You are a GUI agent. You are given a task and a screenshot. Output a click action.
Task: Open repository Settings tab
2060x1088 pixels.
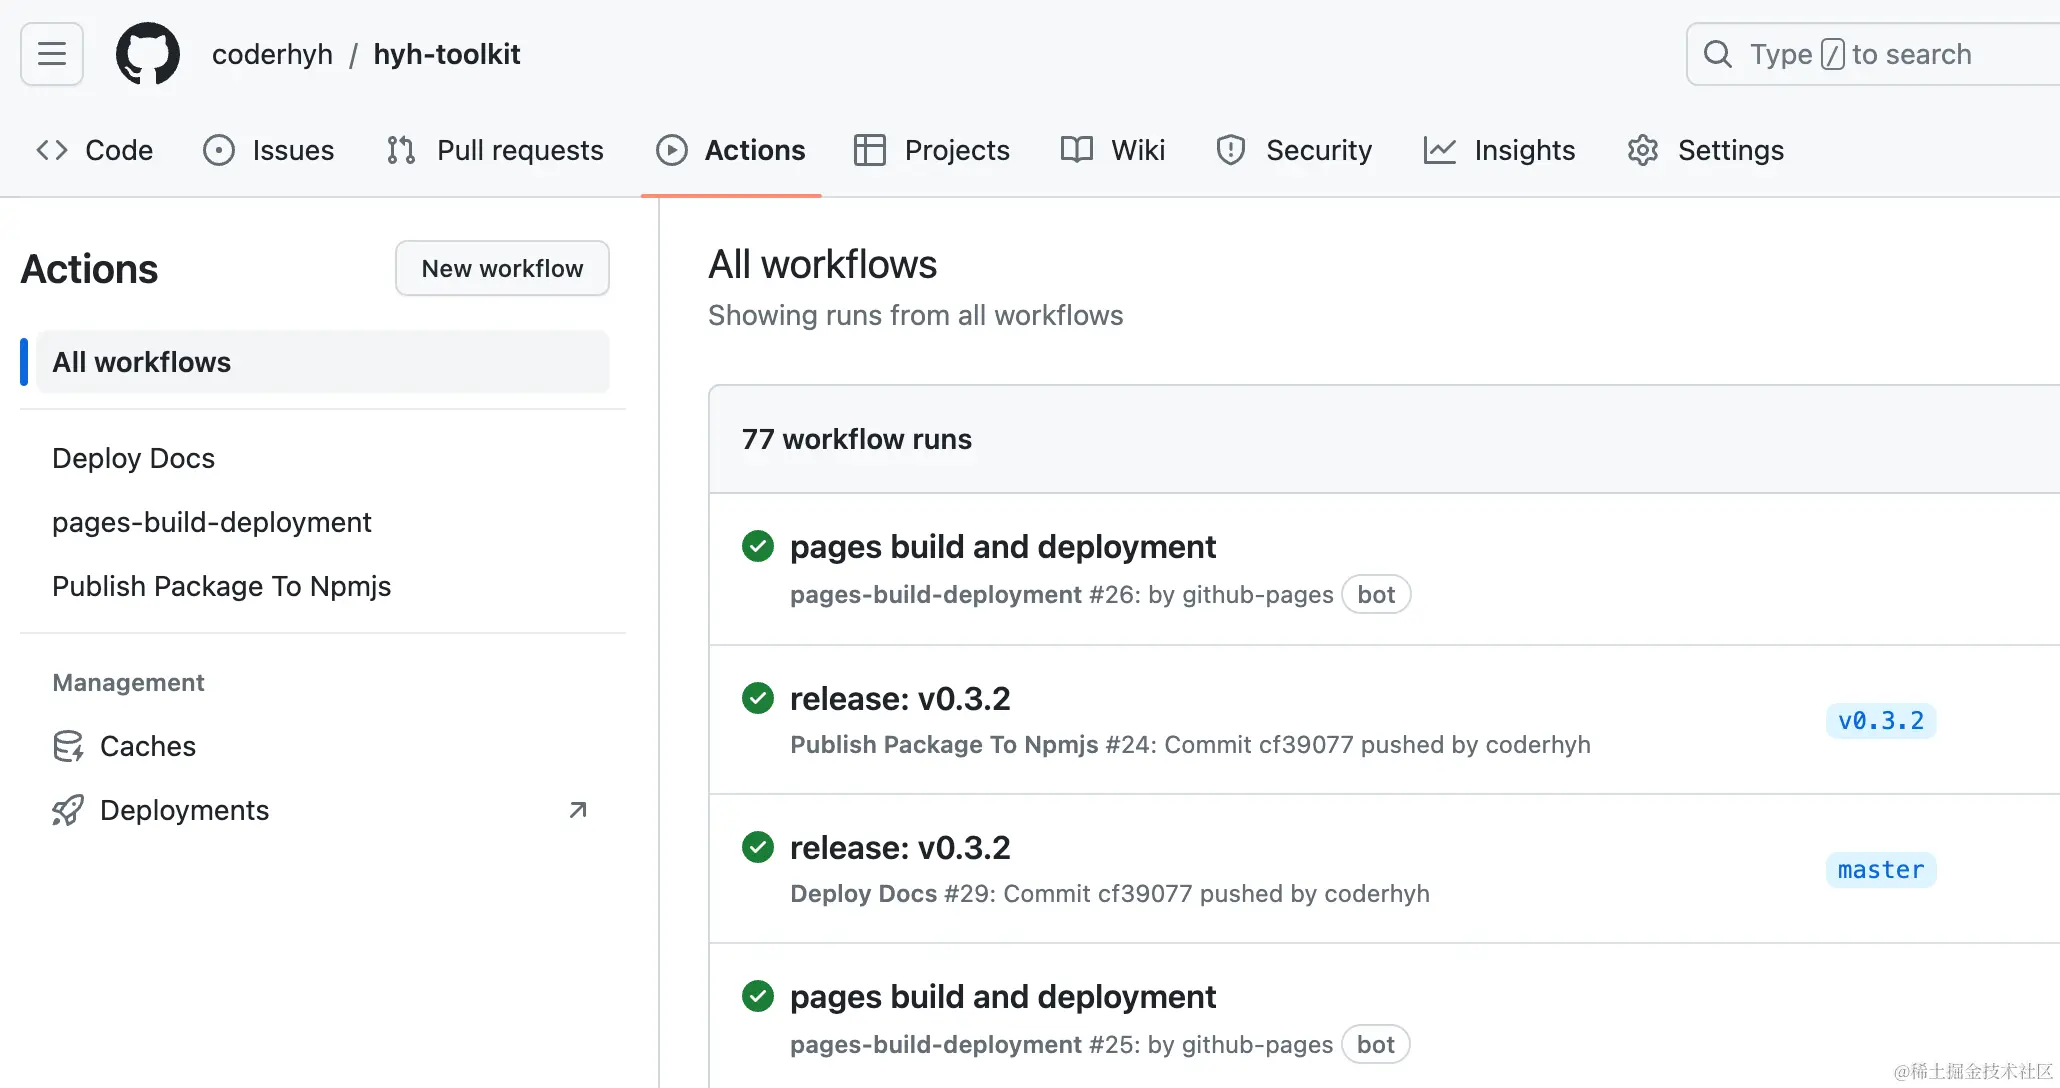1706,150
